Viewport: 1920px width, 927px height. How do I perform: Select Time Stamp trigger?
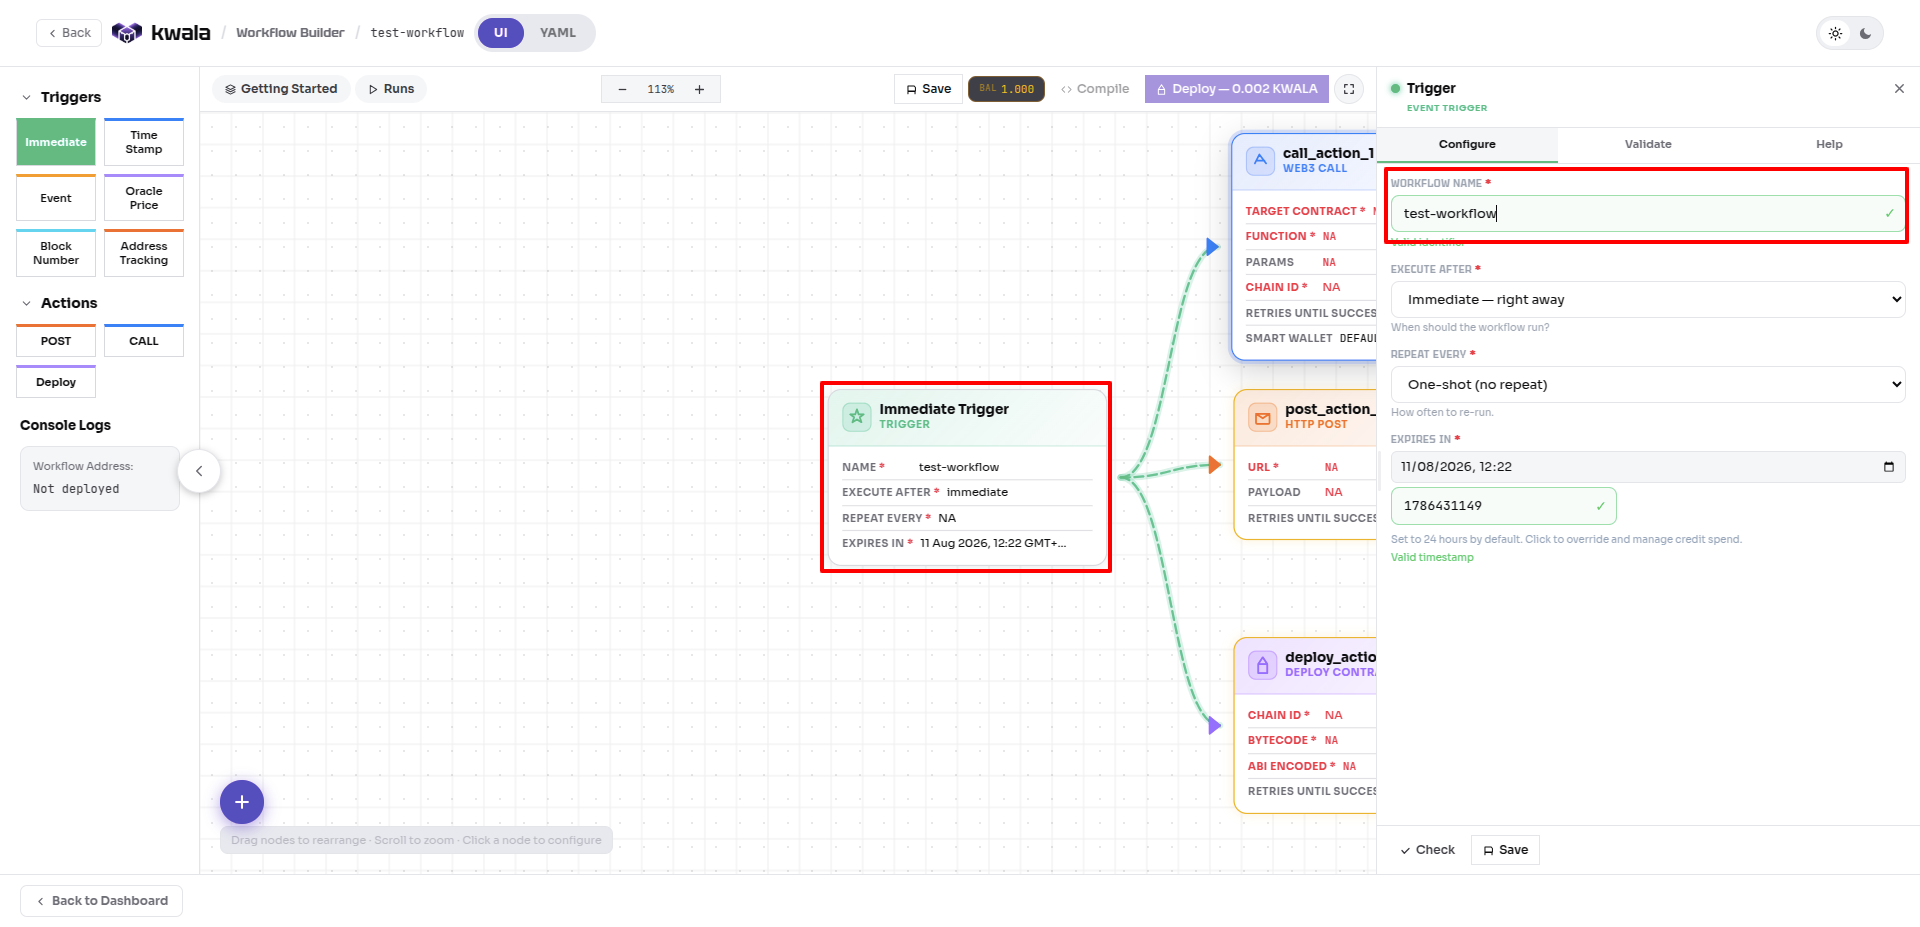point(144,142)
